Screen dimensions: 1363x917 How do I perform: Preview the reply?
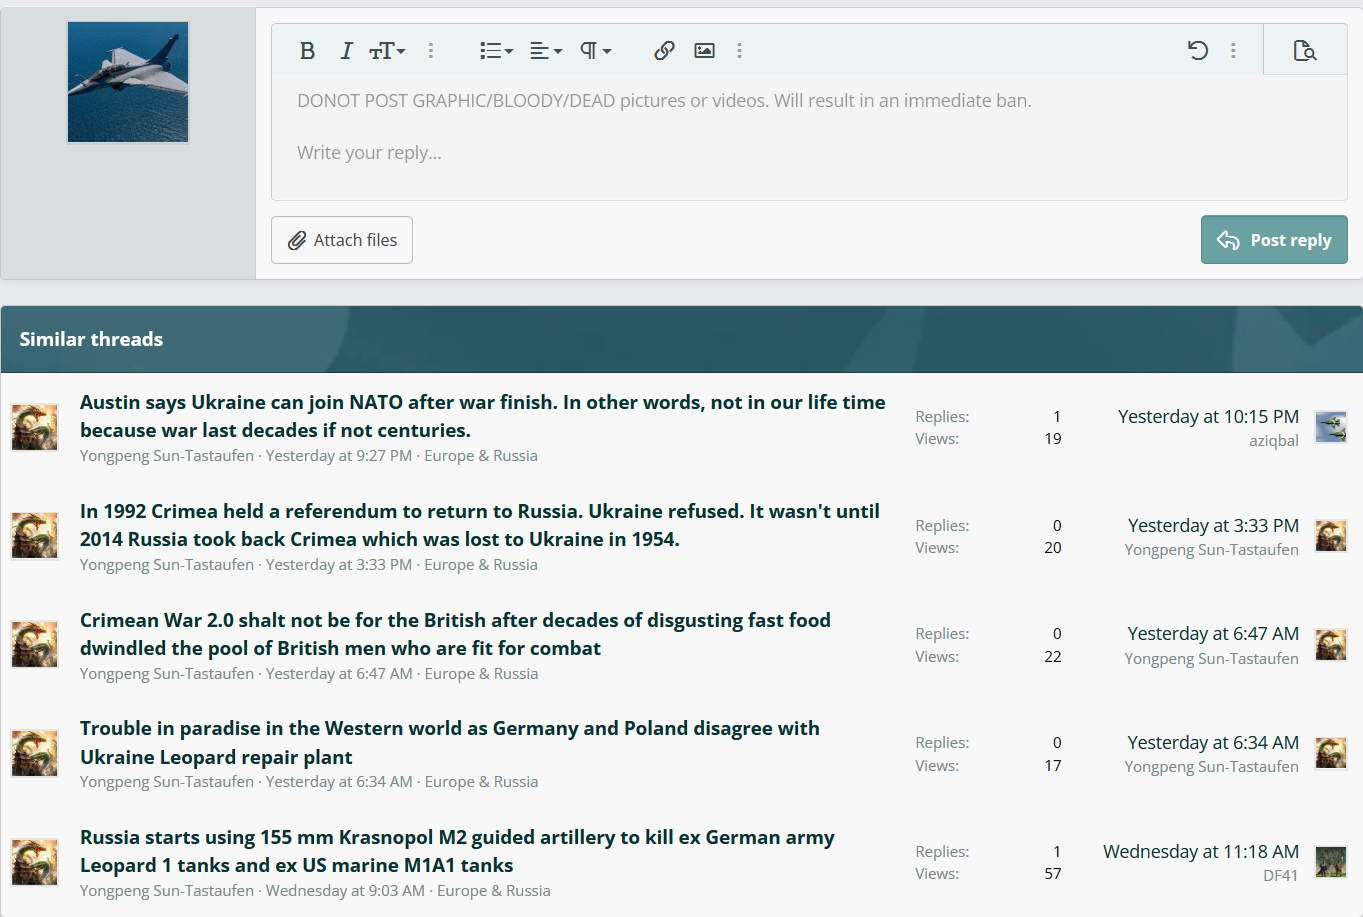pos(1304,51)
